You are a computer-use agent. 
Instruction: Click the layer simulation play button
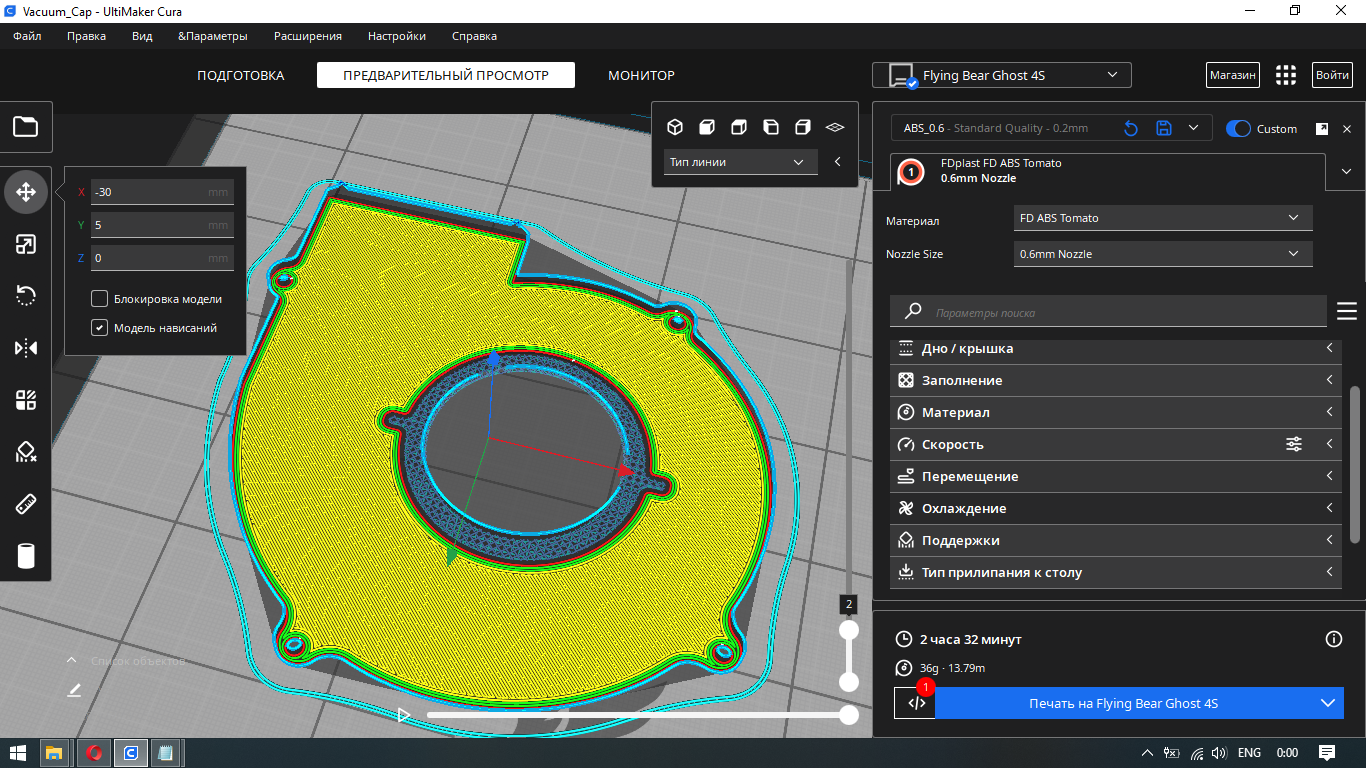404,715
